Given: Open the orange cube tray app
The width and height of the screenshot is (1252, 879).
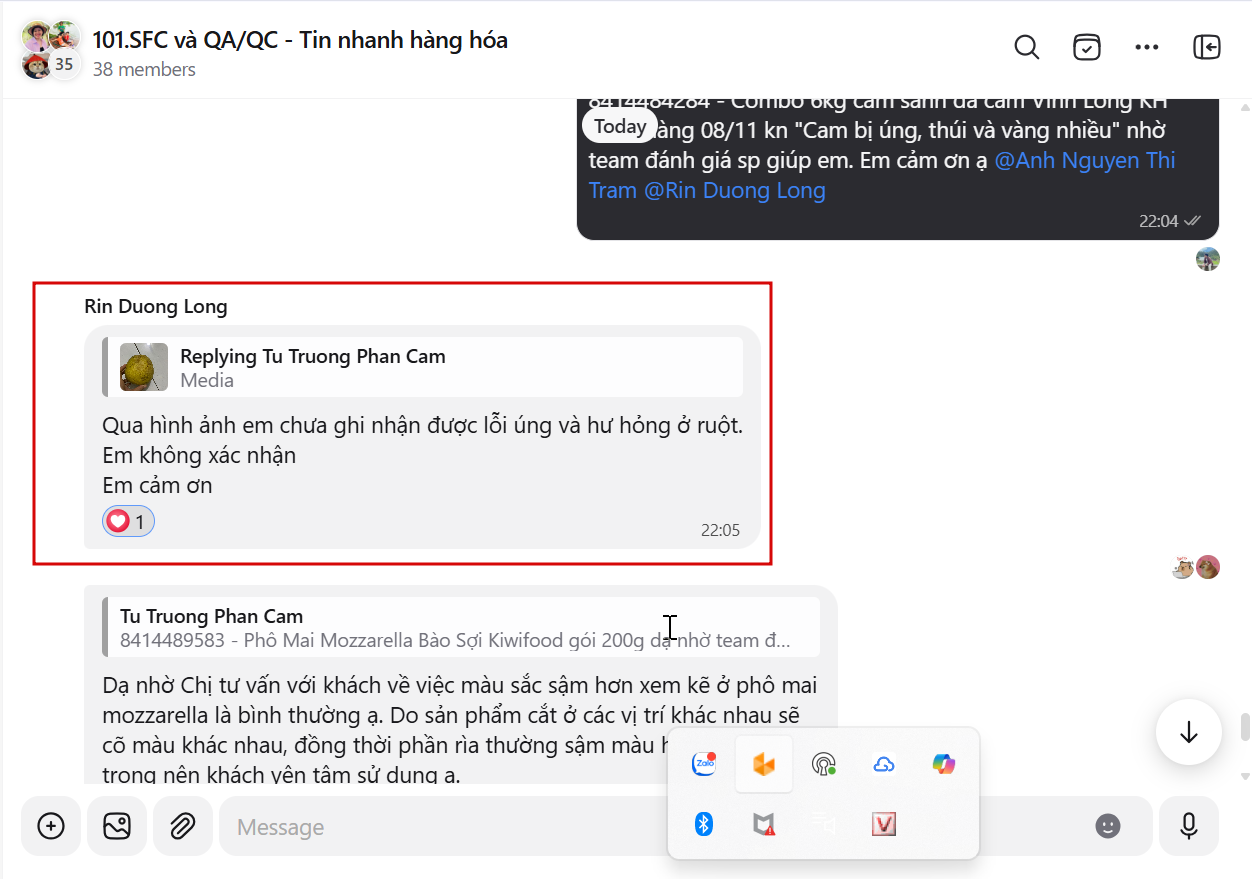Looking at the screenshot, I should (x=764, y=764).
